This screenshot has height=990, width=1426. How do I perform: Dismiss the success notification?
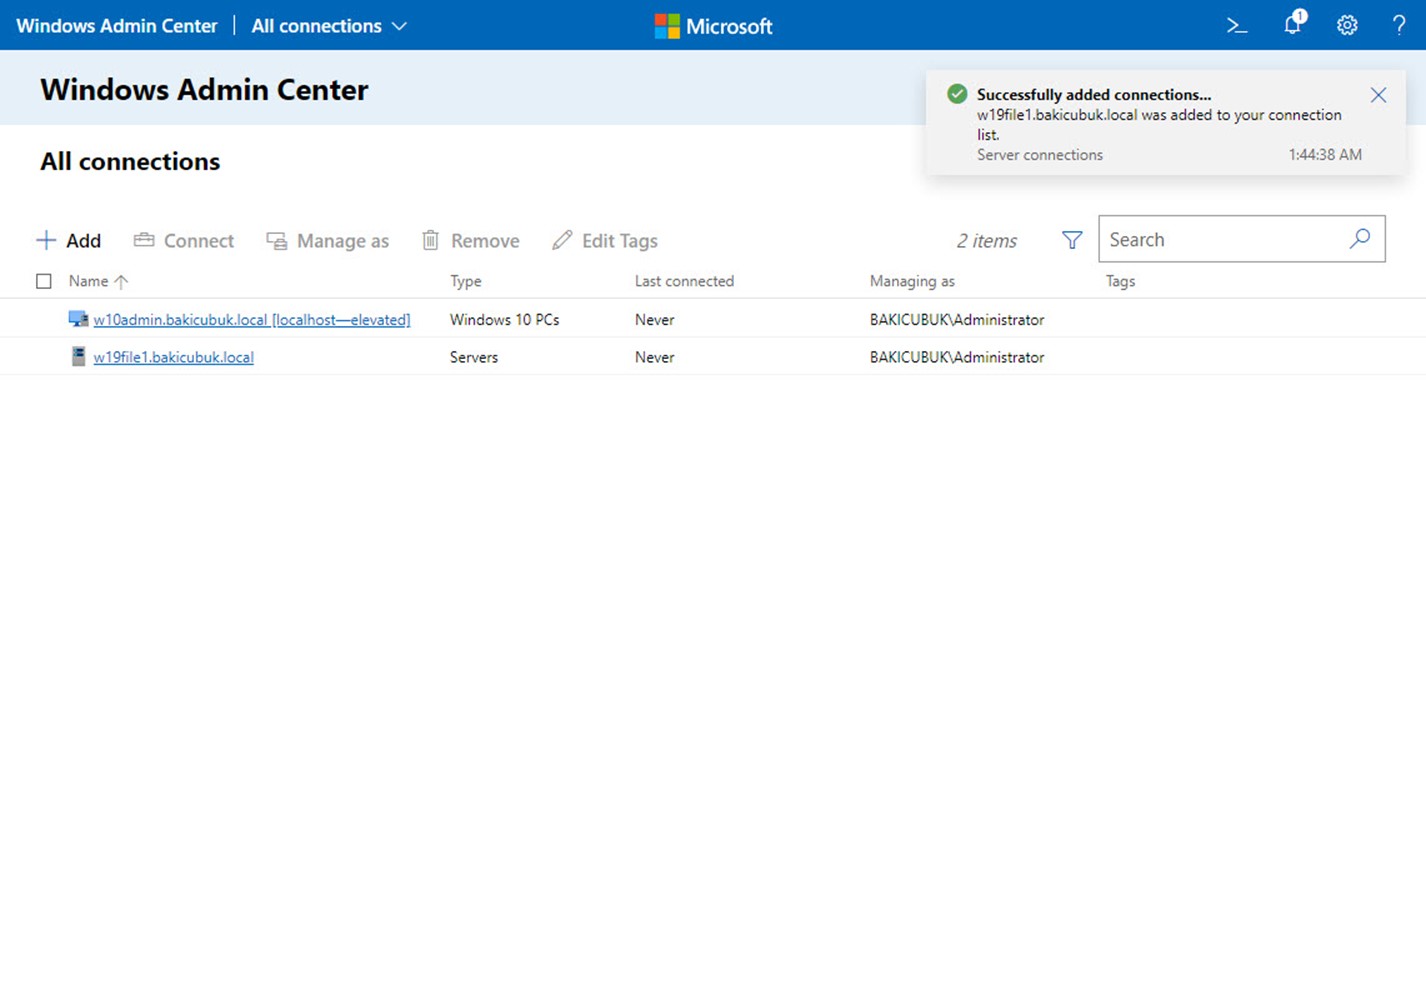coord(1378,95)
